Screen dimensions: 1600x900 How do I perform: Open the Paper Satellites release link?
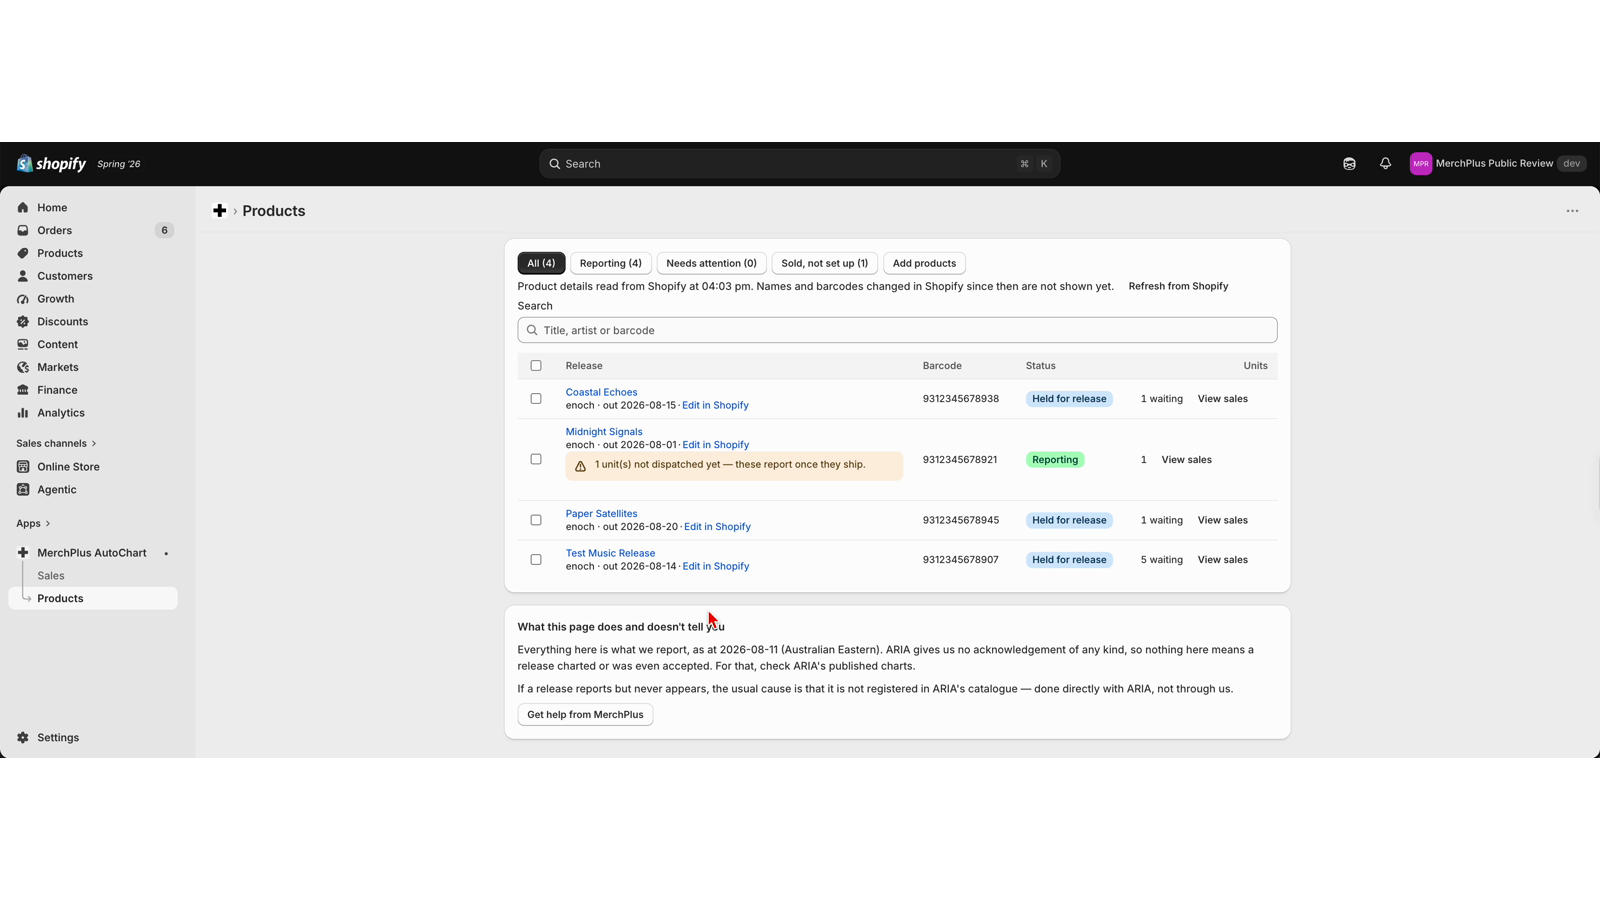coord(601,514)
